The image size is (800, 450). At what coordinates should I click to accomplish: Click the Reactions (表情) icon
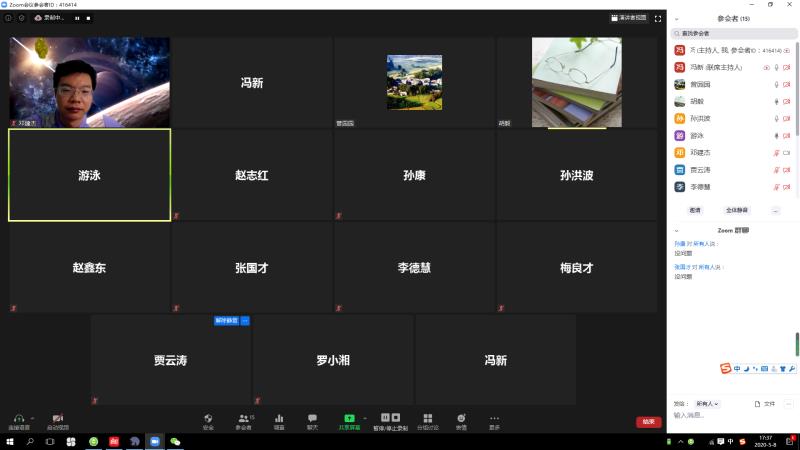pos(461,420)
